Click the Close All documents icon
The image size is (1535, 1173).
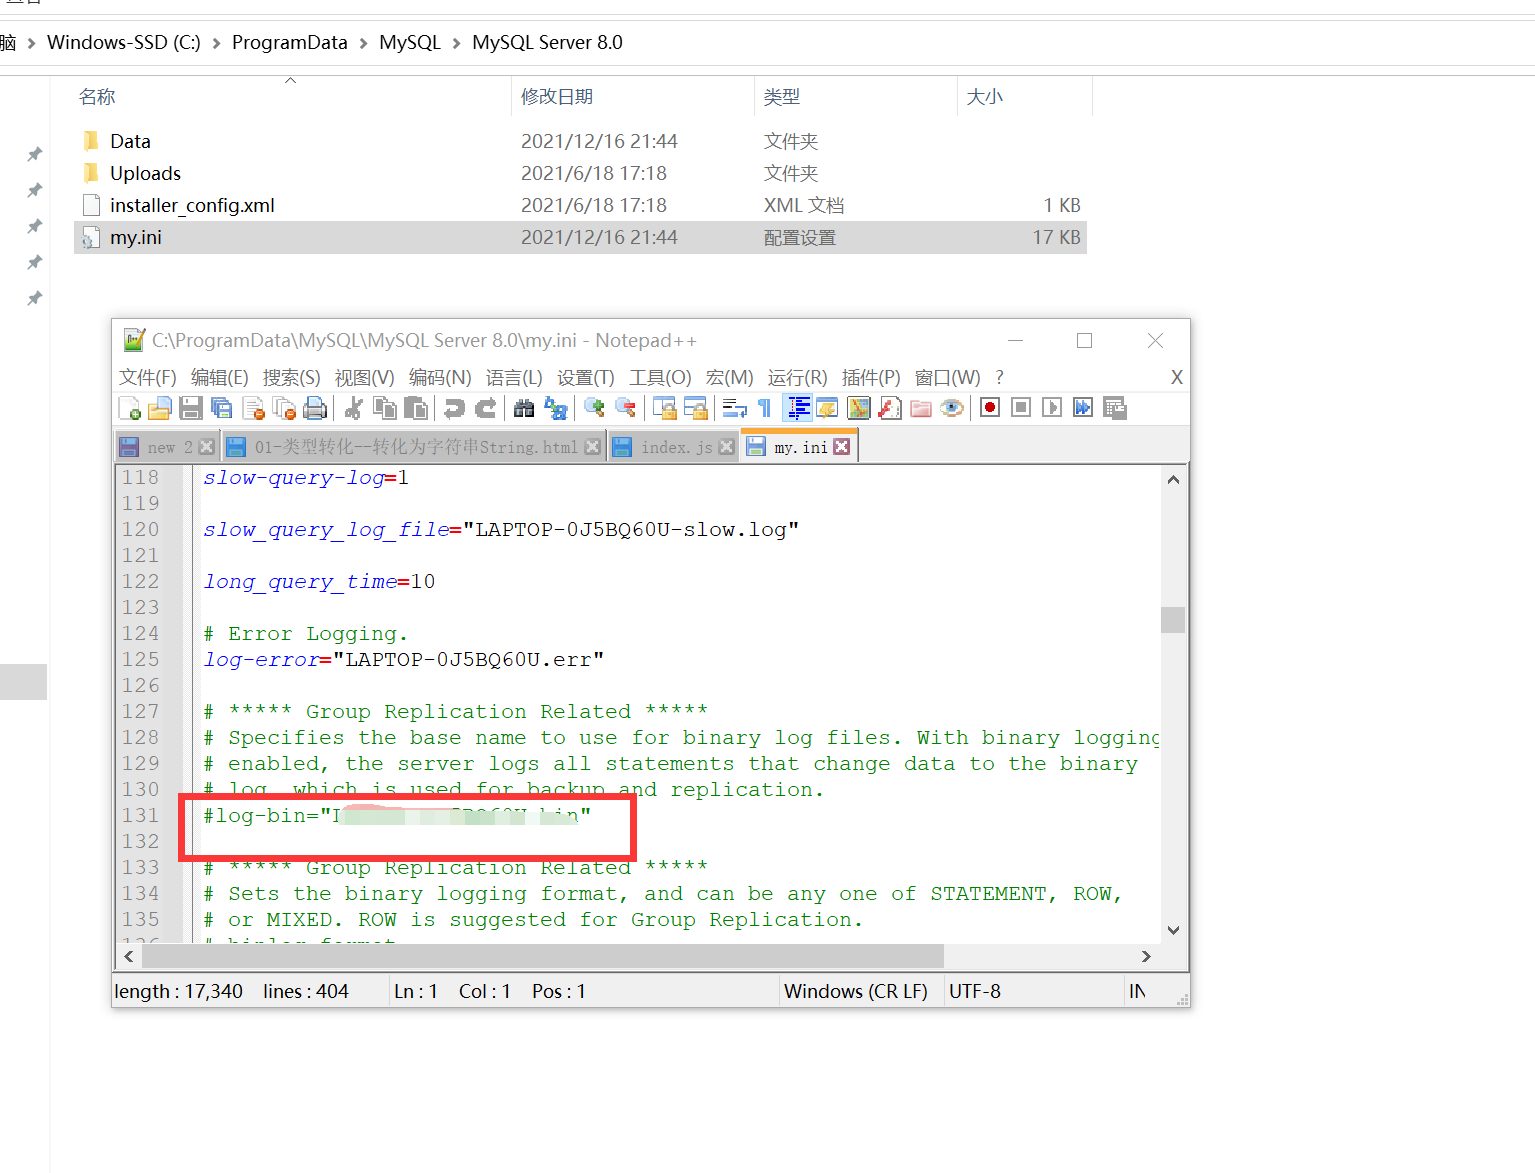[284, 408]
